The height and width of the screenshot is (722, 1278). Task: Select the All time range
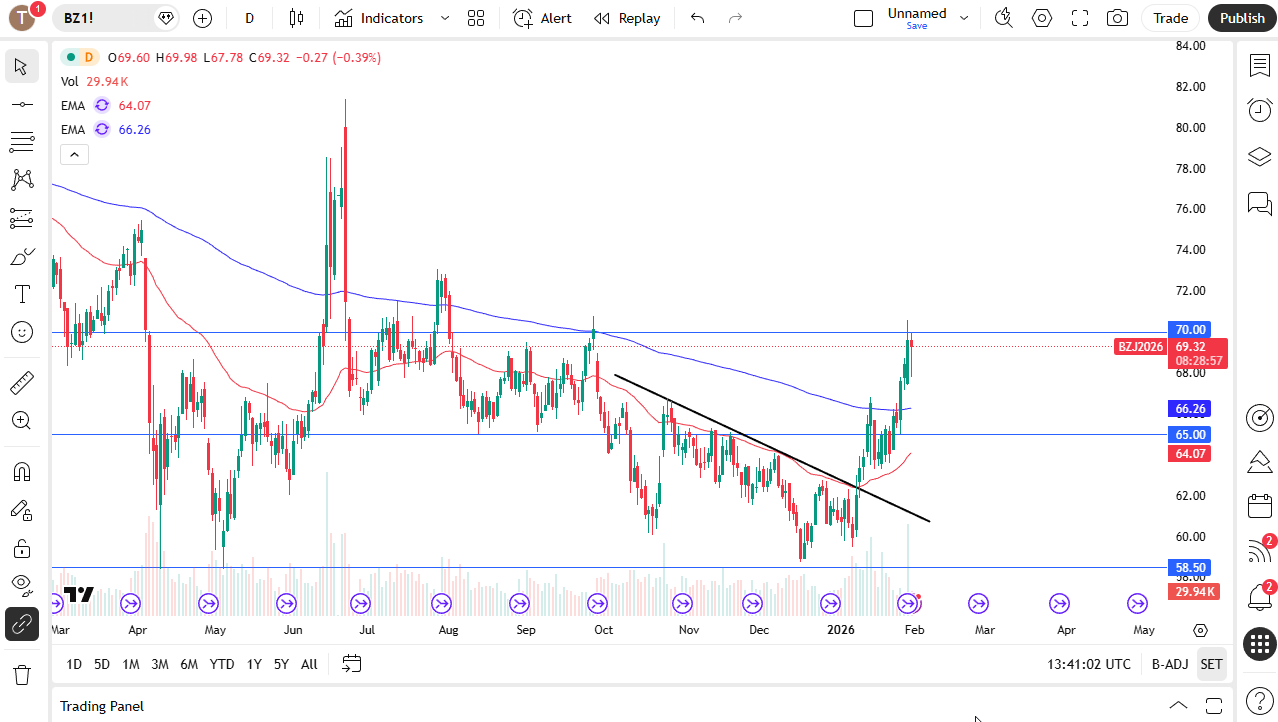click(x=309, y=664)
